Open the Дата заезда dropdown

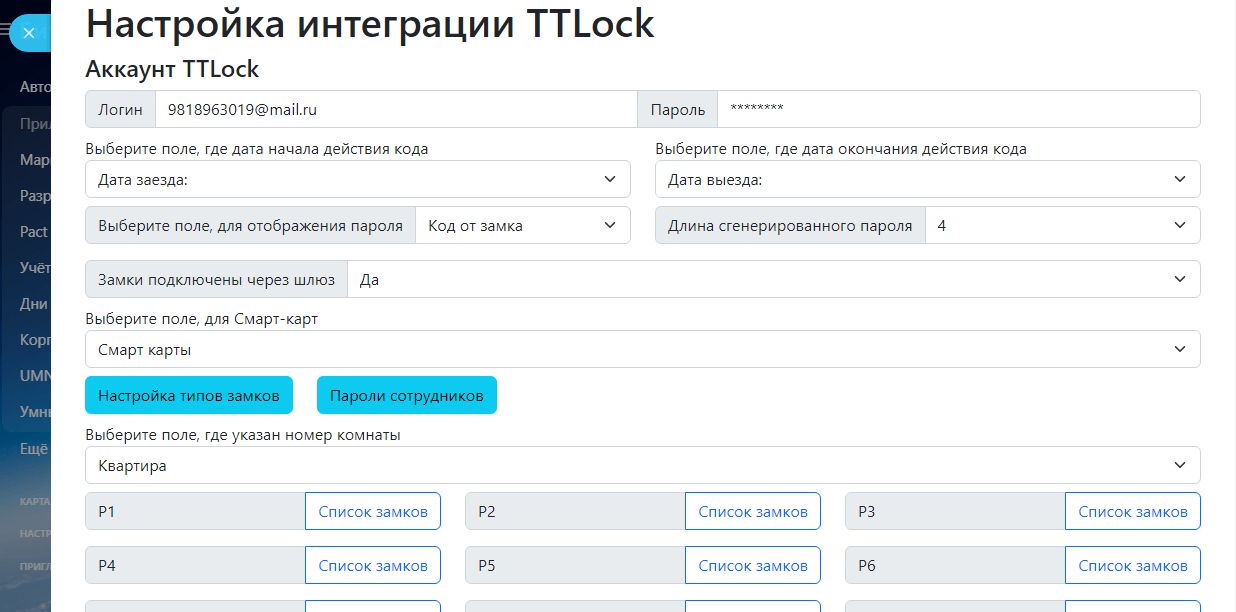pos(357,180)
